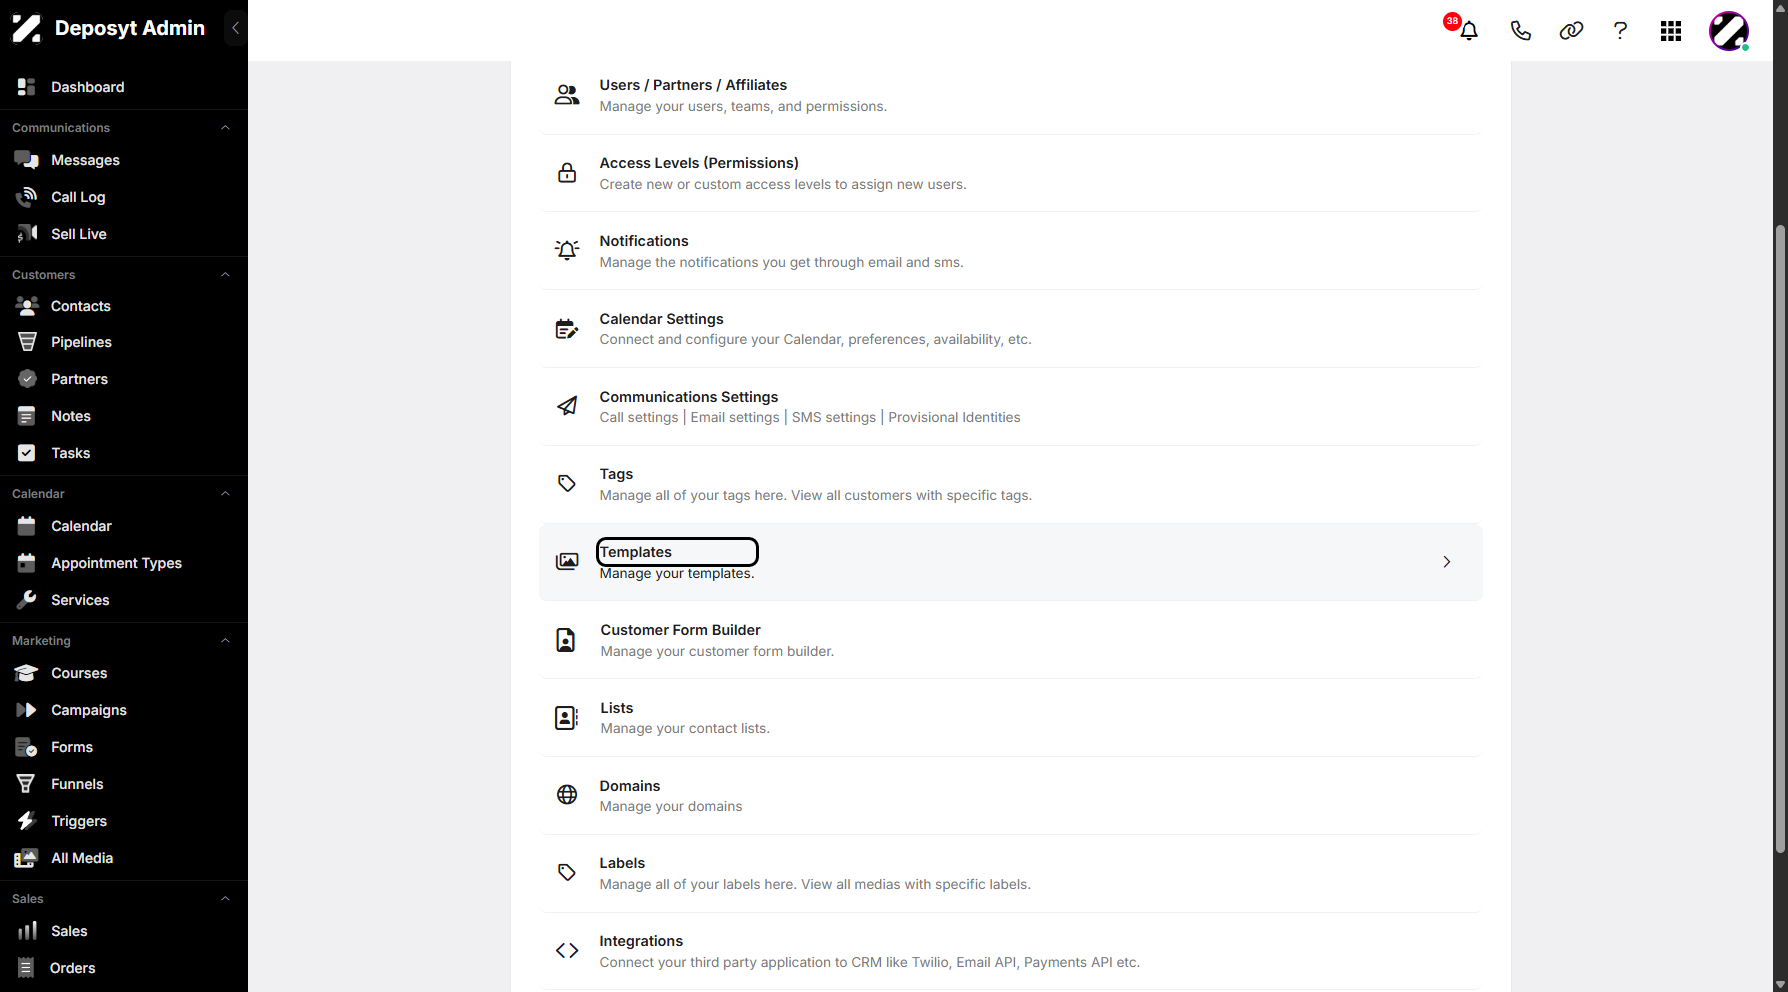1788x992 pixels.
Task: Click the Templates image icon
Action: point(567,562)
